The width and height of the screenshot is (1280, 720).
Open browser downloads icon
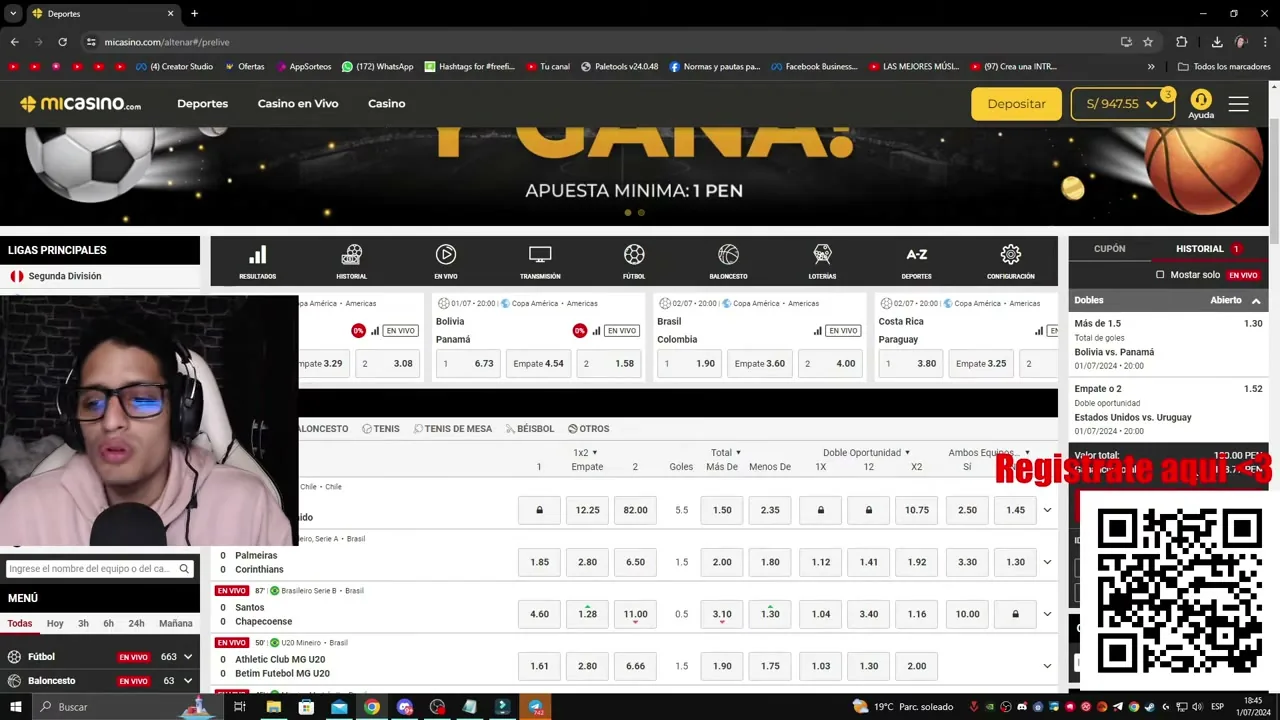[x=1217, y=42]
